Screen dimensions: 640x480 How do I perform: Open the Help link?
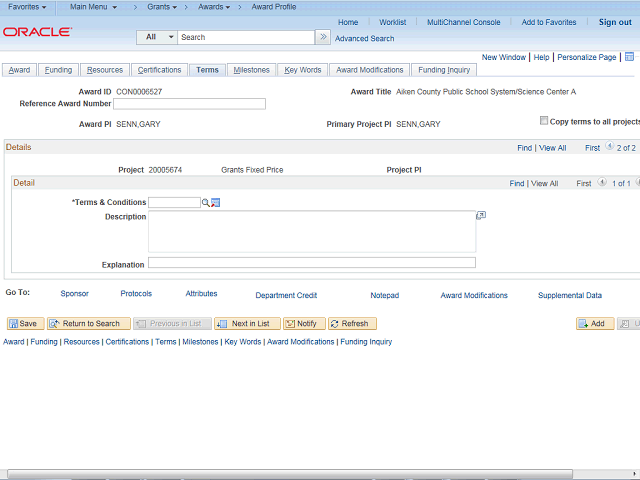pyautogui.click(x=541, y=58)
